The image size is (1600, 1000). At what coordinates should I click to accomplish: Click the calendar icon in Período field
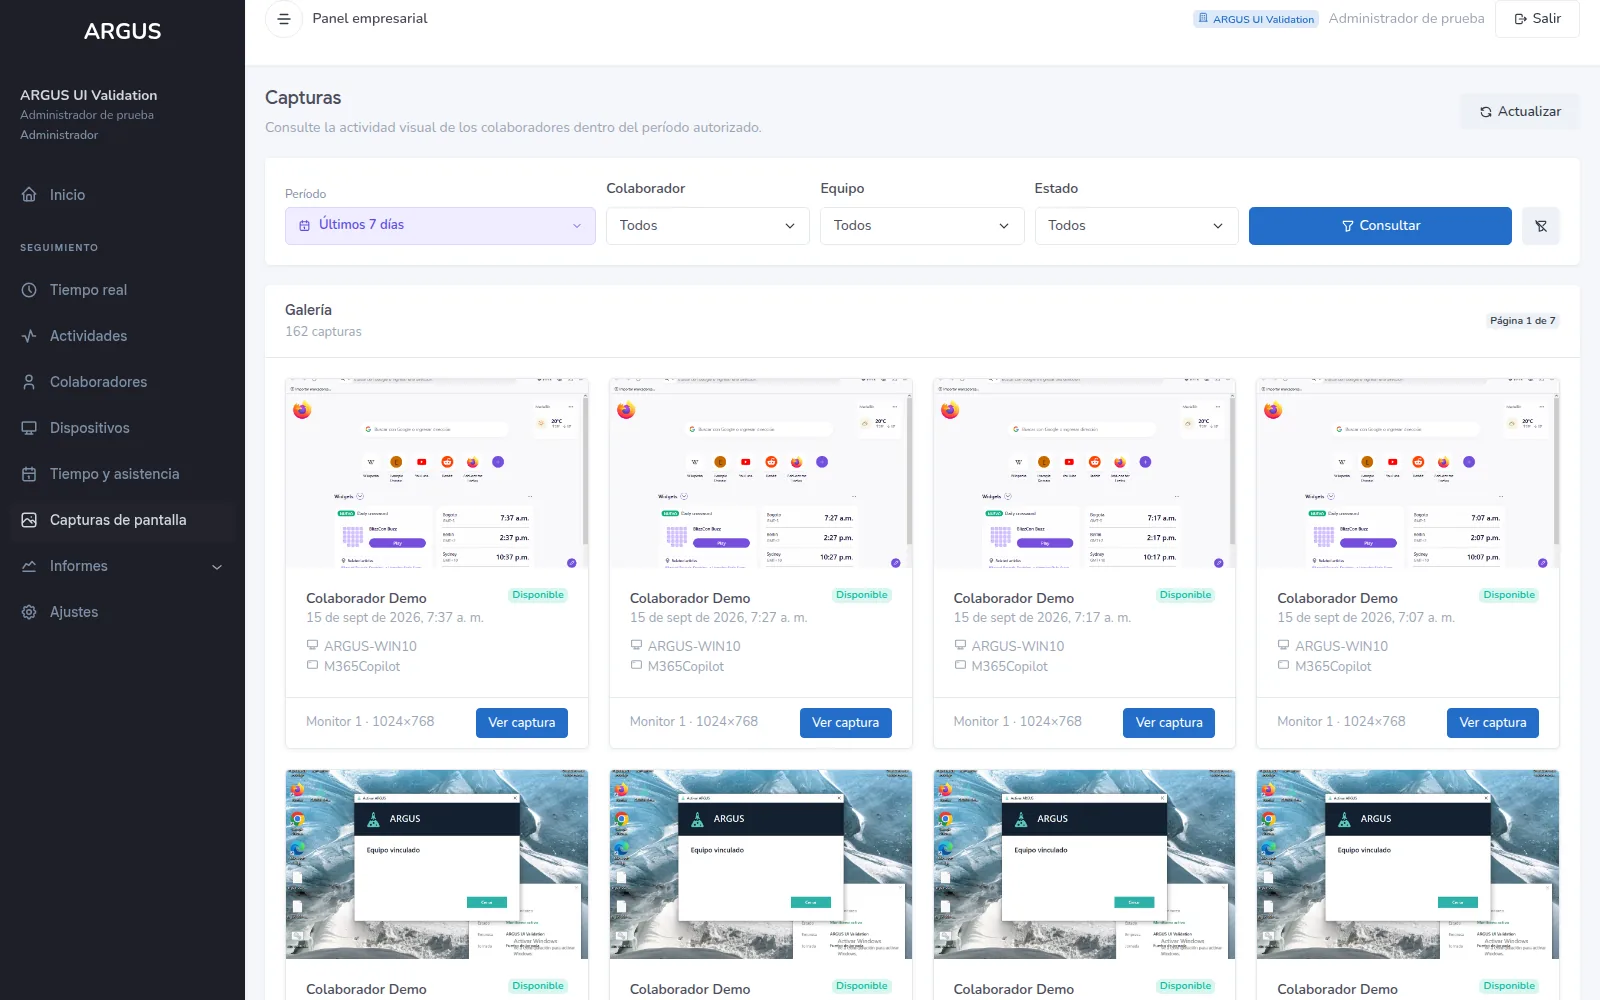point(304,226)
